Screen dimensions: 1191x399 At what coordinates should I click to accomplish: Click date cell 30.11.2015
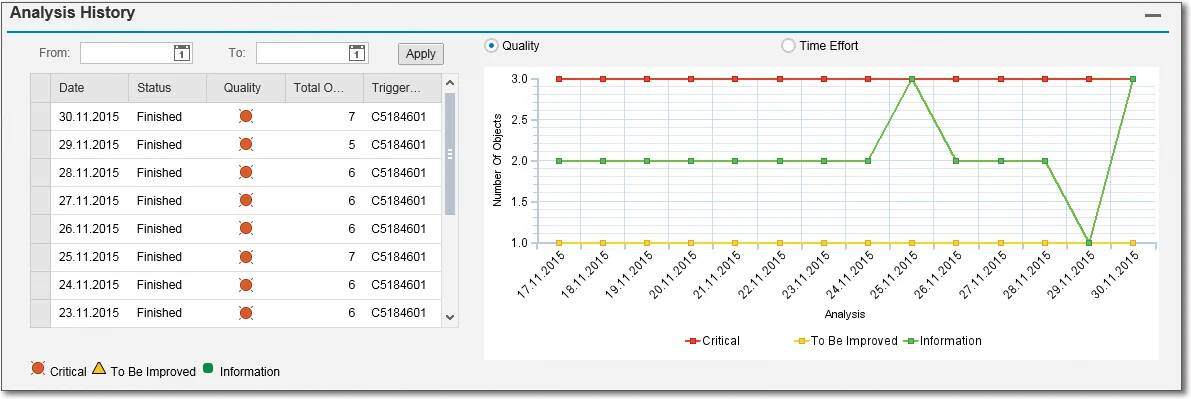pos(89,117)
